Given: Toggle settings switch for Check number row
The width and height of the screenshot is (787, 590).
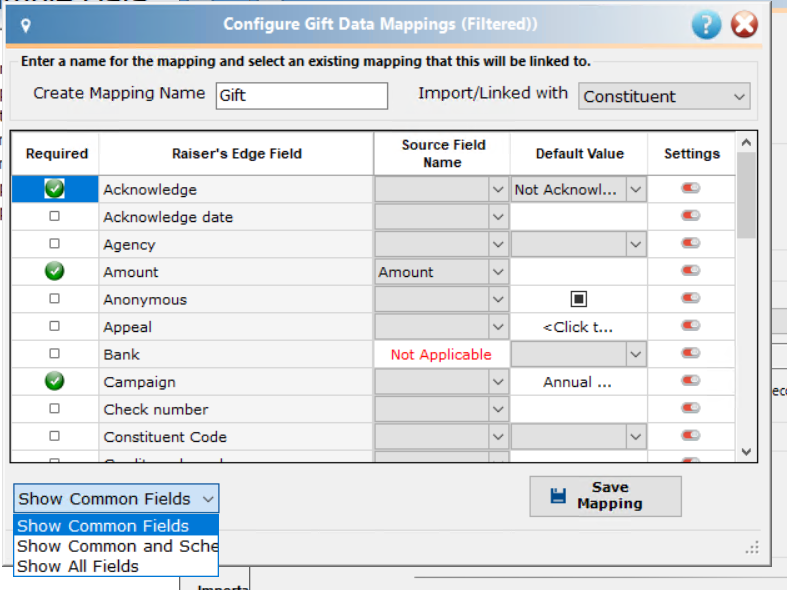Looking at the screenshot, I should point(691,408).
